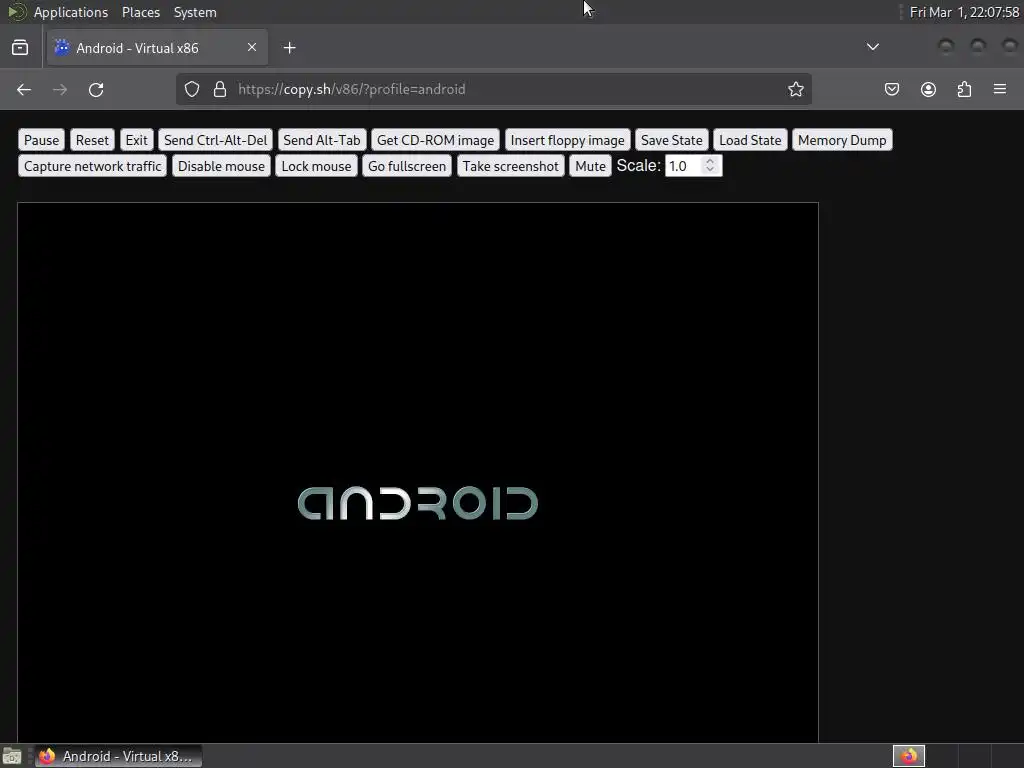The image size is (1024, 768).
Task: Click the show desktop icon in taskbar
Action: pyautogui.click(x=12, y=756)
